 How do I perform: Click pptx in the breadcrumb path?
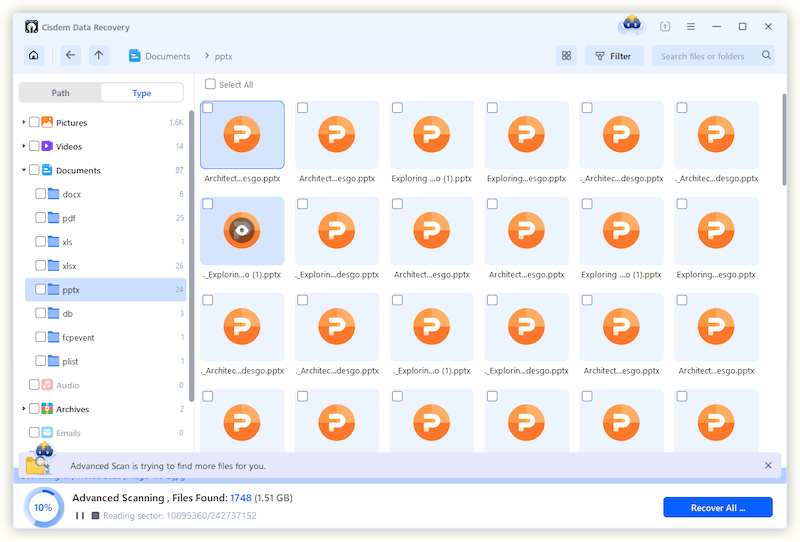[223, 56]
